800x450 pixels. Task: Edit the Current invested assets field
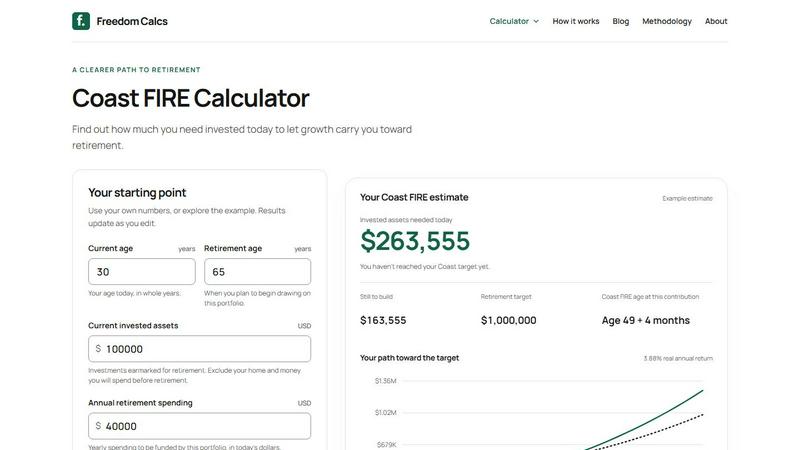pos(199,349)
